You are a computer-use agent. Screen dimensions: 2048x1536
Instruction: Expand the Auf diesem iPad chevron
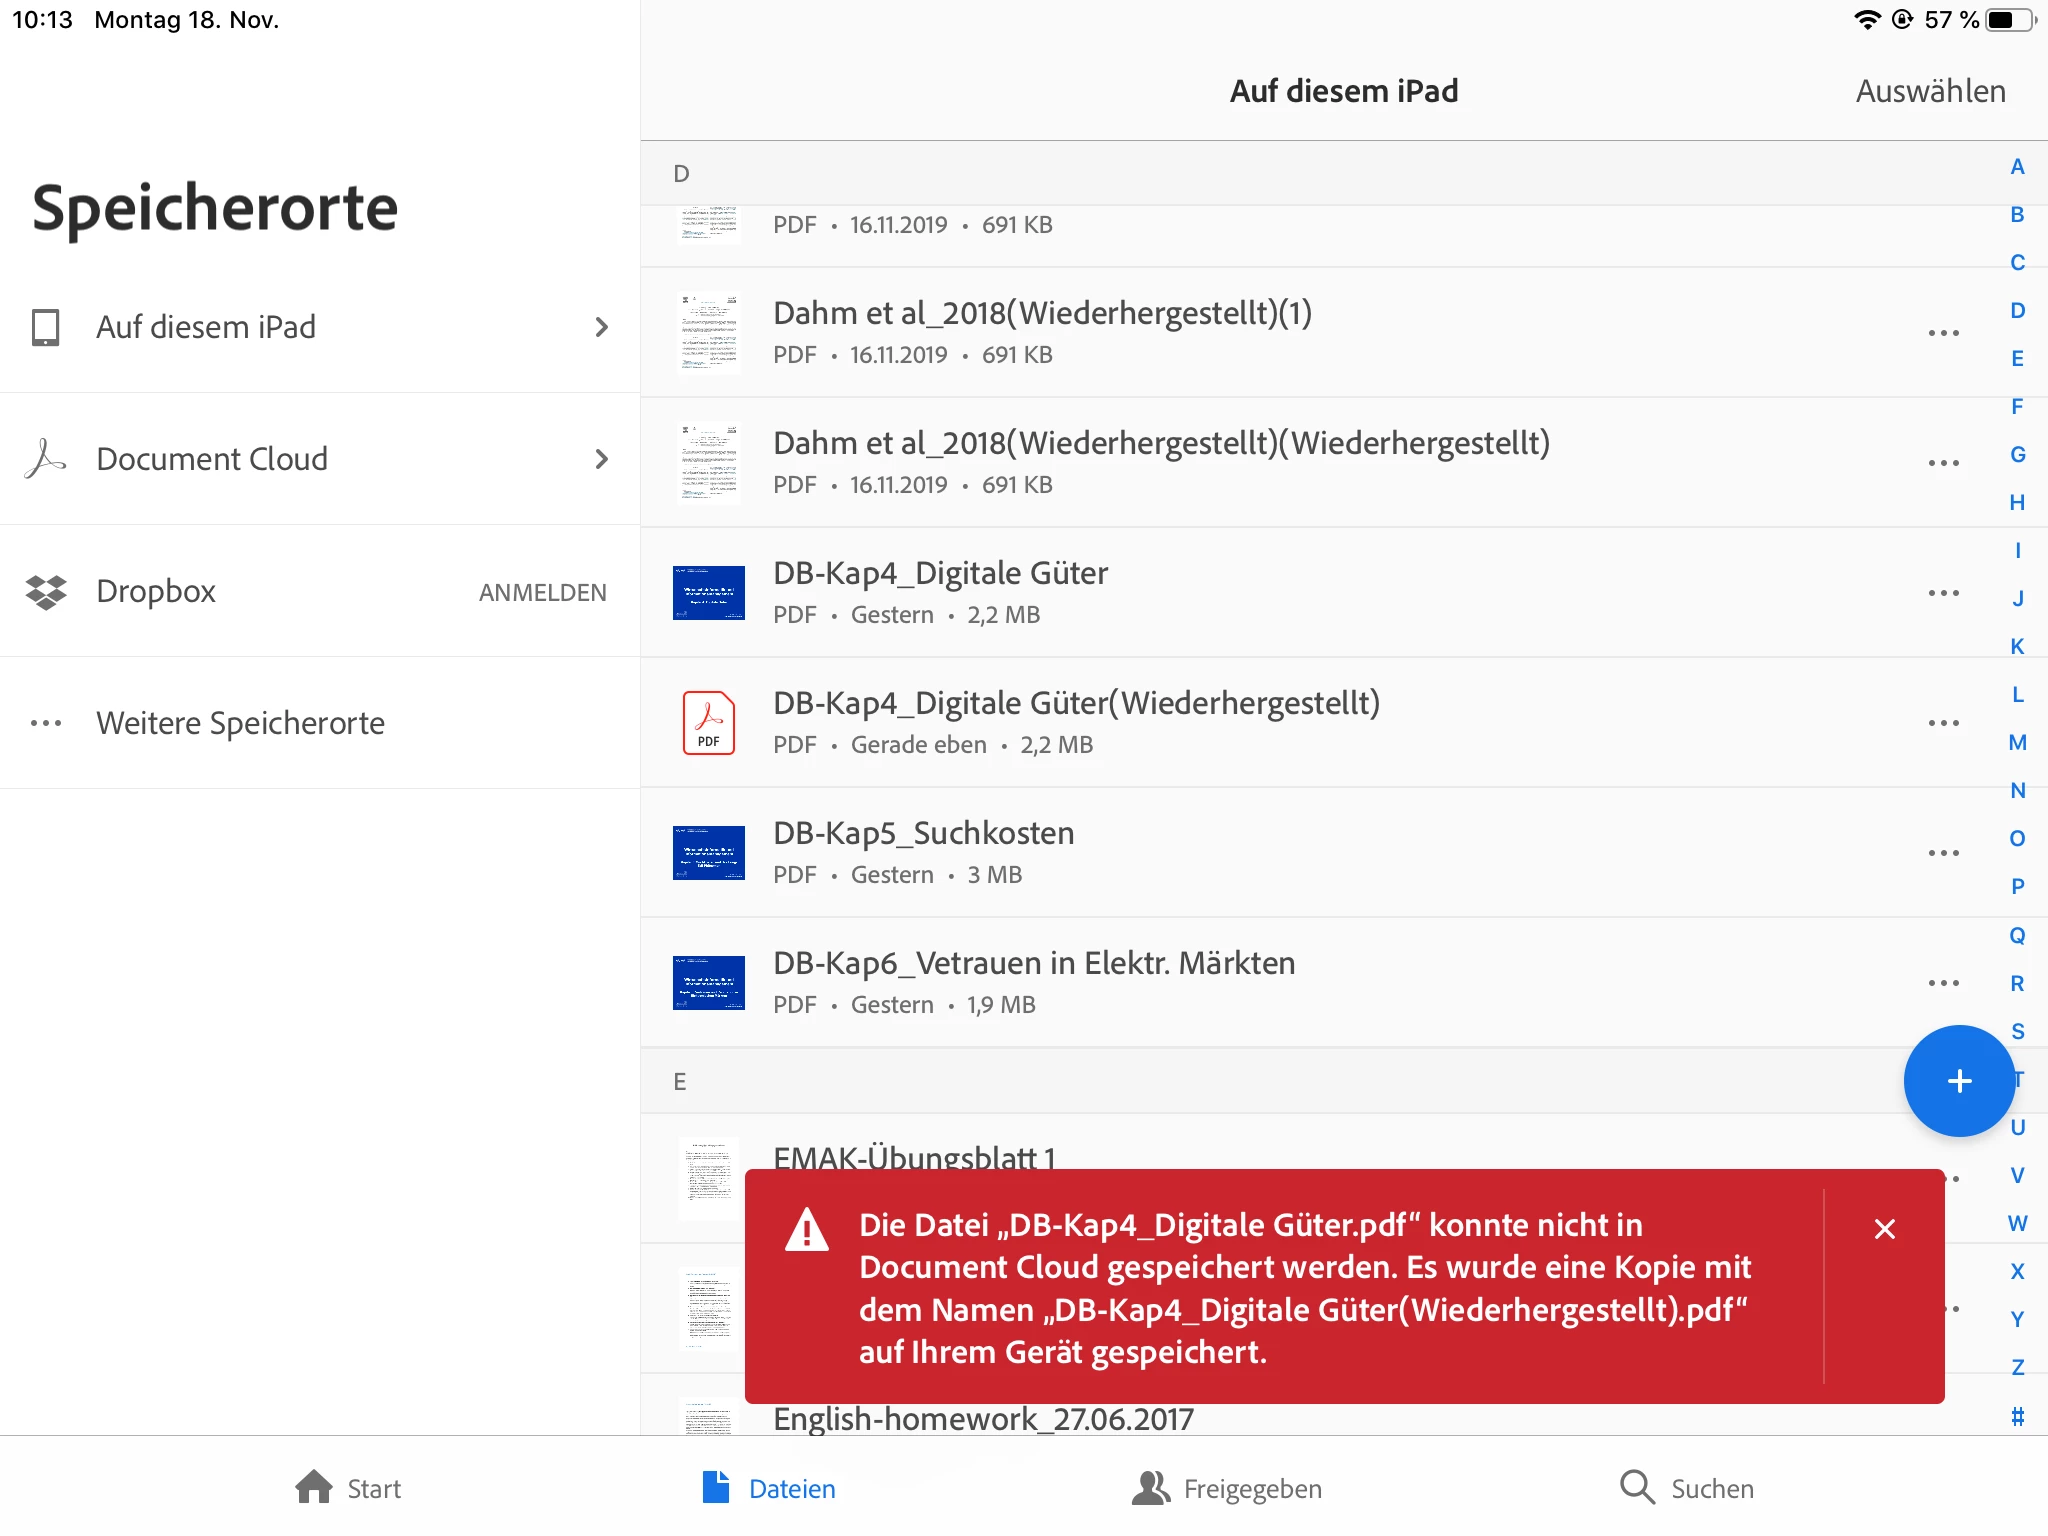[601, 327]
